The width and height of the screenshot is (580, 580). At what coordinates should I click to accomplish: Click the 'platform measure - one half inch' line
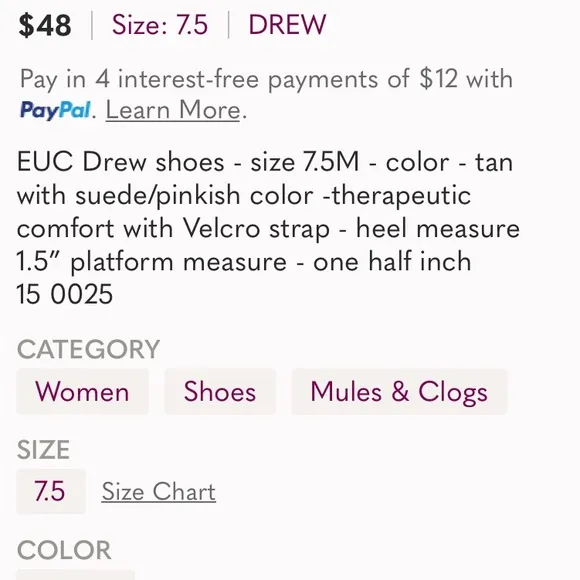click(x=244, y=262)
